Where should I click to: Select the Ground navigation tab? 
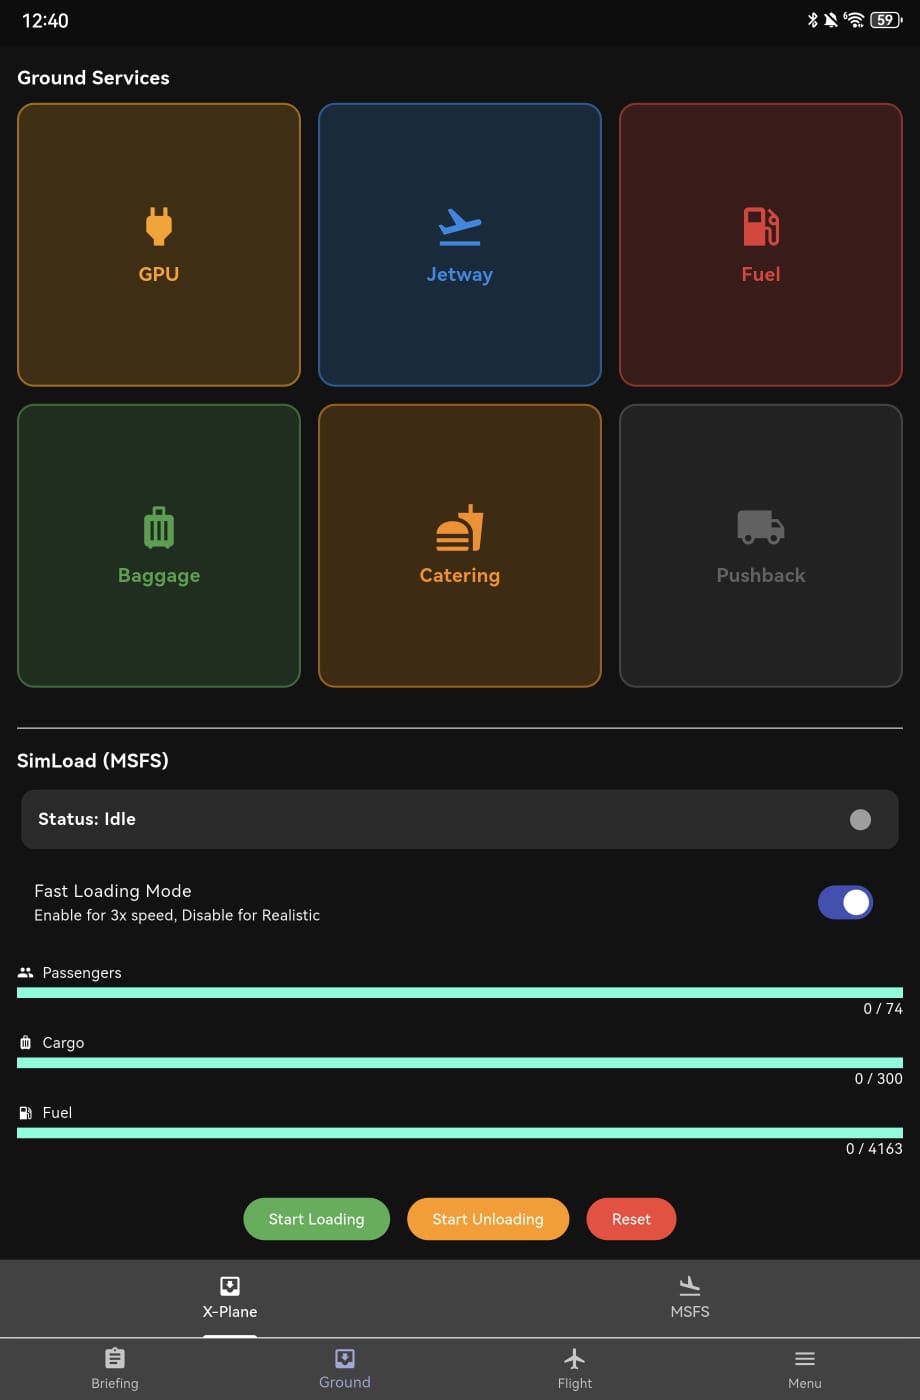(345, 1368)
